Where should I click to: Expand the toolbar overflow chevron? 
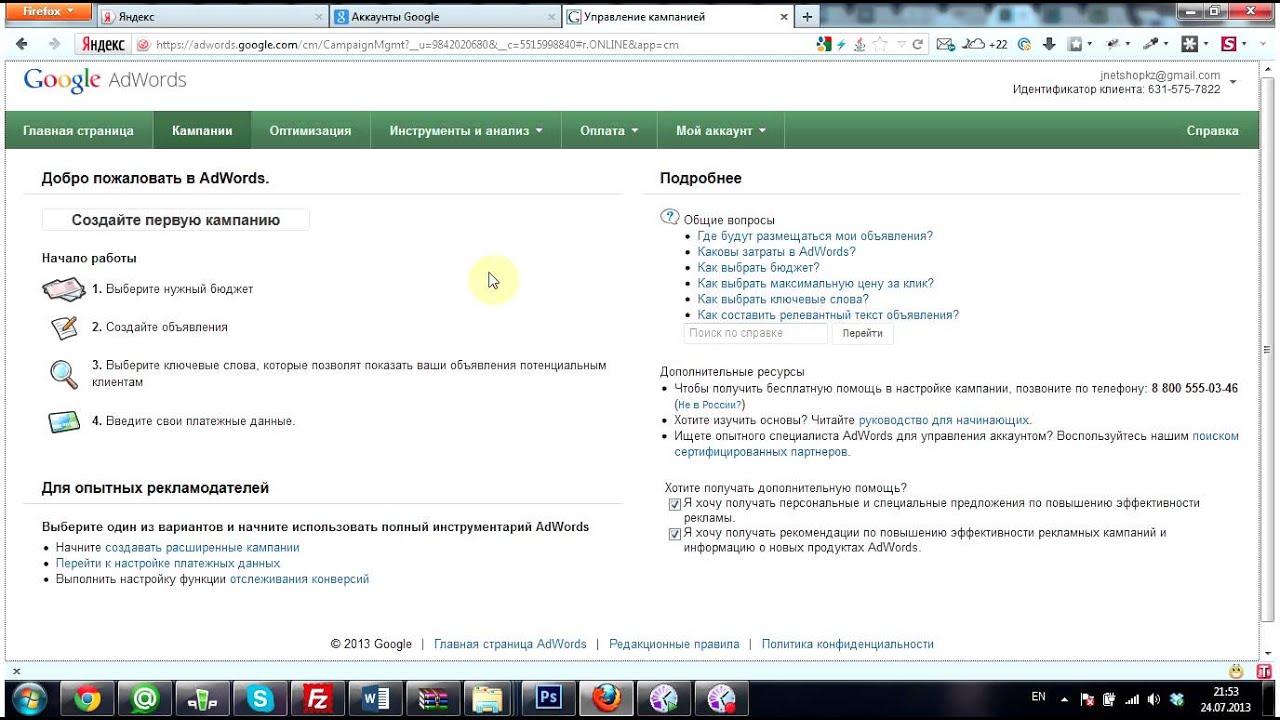(1262, 44)
